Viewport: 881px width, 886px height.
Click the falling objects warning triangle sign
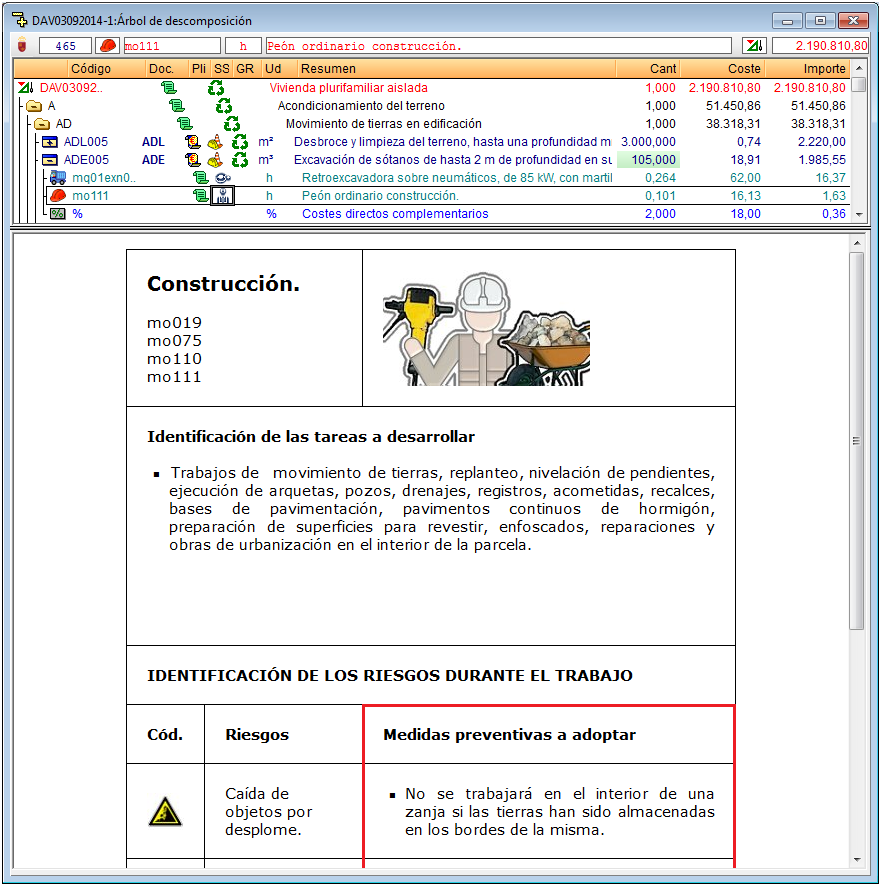pyautogui.click(x=164, y=812)
